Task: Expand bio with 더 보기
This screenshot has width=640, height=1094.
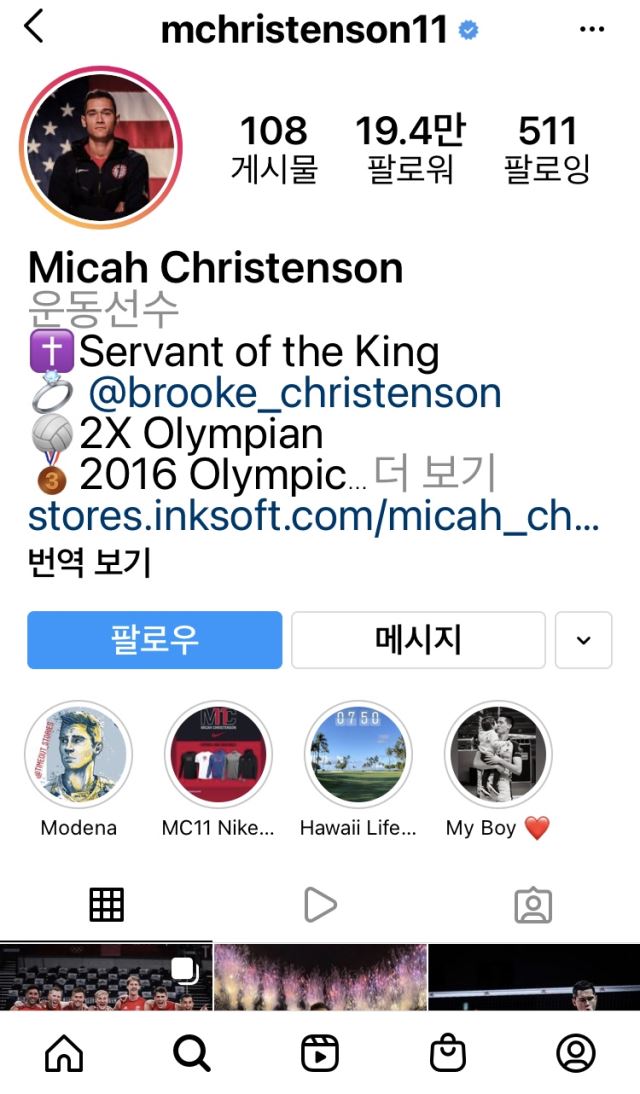Action: click(434, 473)
